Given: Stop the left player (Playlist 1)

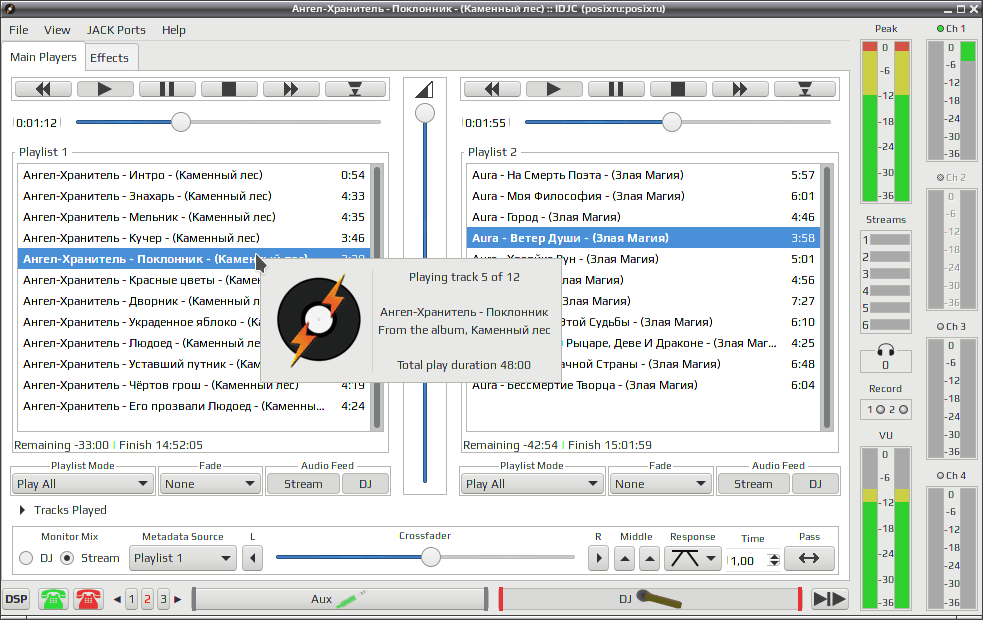Looking at the screenshot, I should [229, 89].
